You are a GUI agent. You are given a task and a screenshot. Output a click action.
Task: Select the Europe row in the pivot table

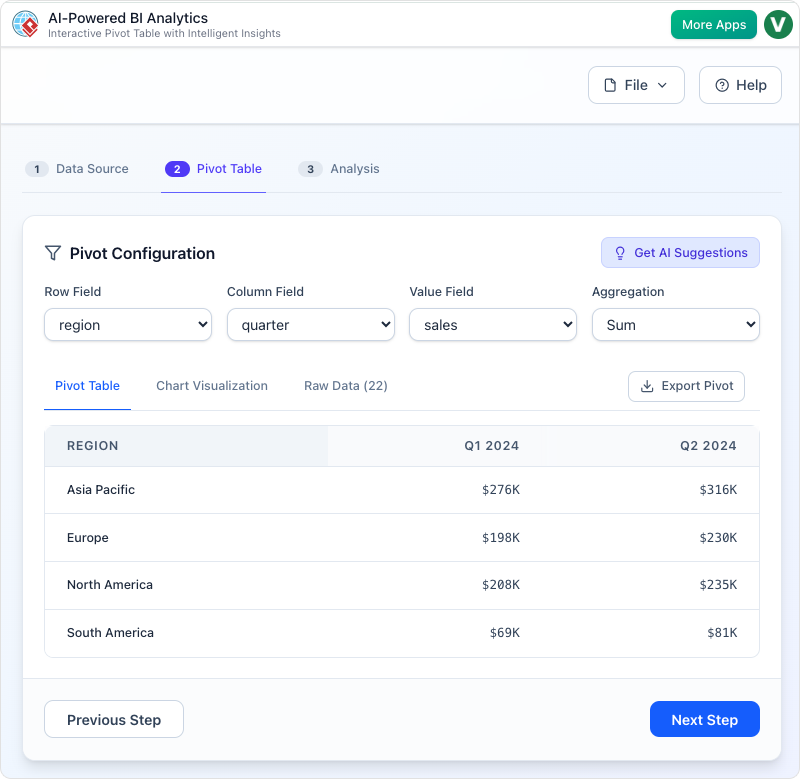coord(400,537)
